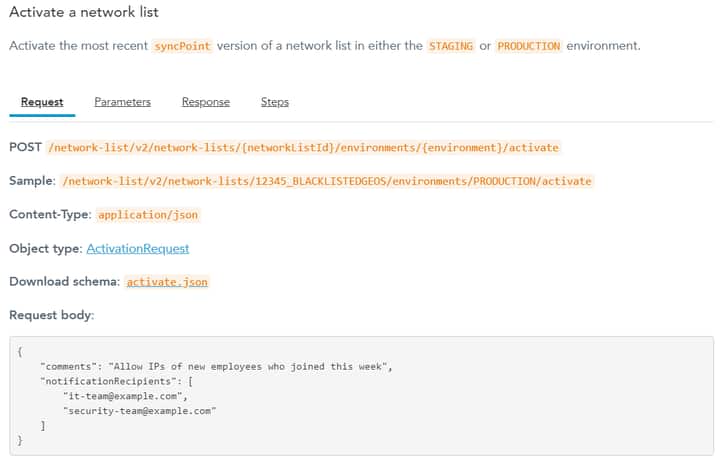The image size is (720, 463).
Task: Click the syncPoint code term
Action: point(181,46)
